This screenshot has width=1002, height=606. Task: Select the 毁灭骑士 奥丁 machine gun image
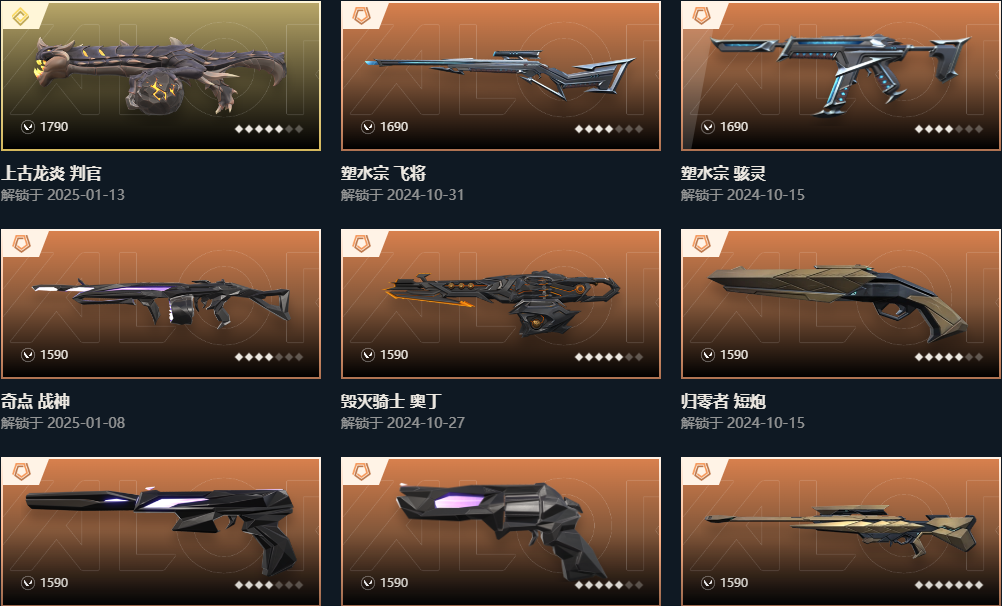[x=502, y=303]
